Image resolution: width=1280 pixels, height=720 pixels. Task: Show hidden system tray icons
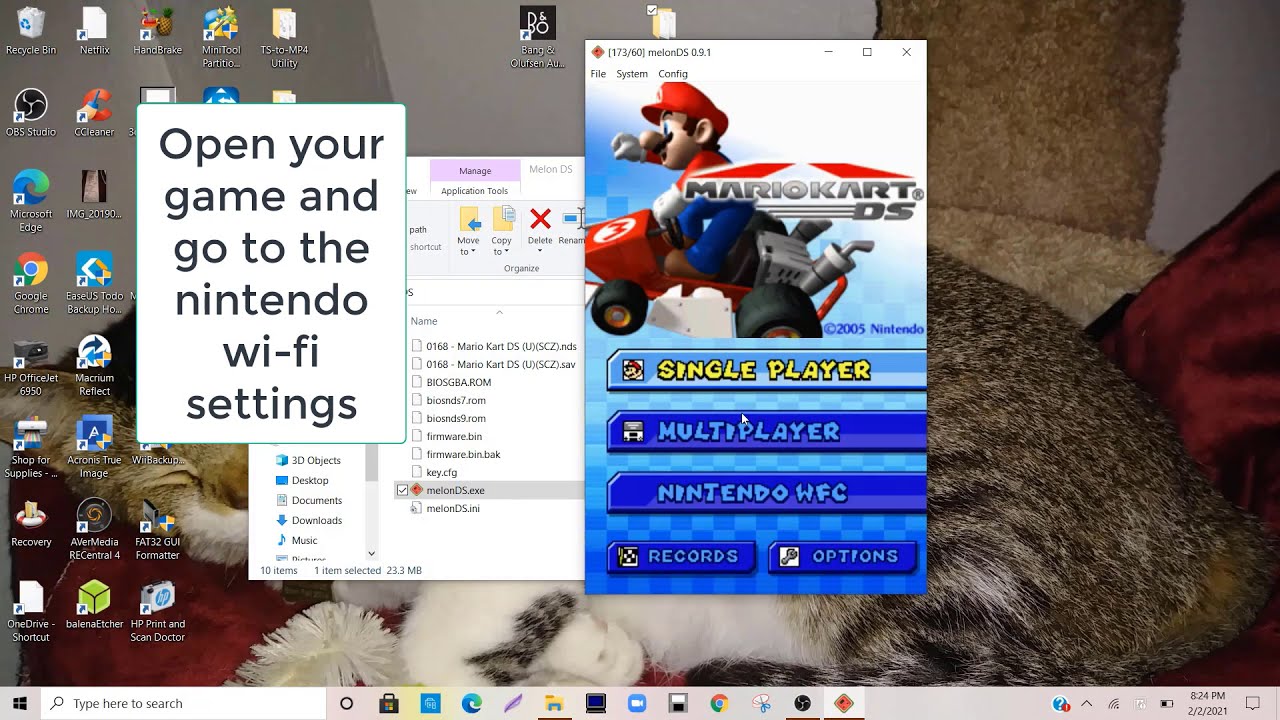click(x=1087, y=703)
